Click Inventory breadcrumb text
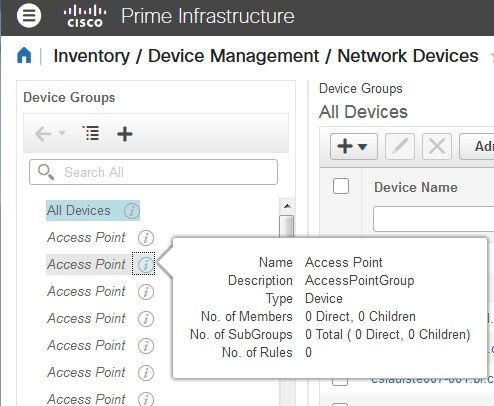 tap(92, 56)
